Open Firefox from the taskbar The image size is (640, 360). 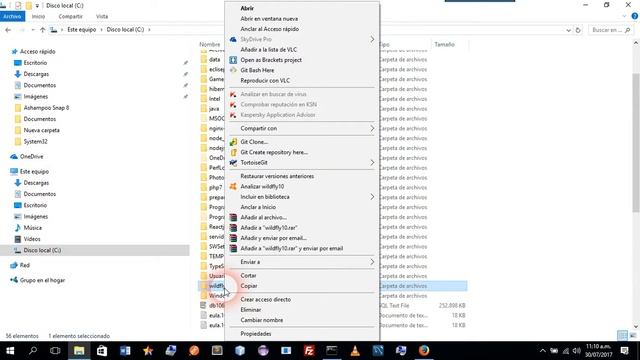pyautogui.click(x=424, y=351)
